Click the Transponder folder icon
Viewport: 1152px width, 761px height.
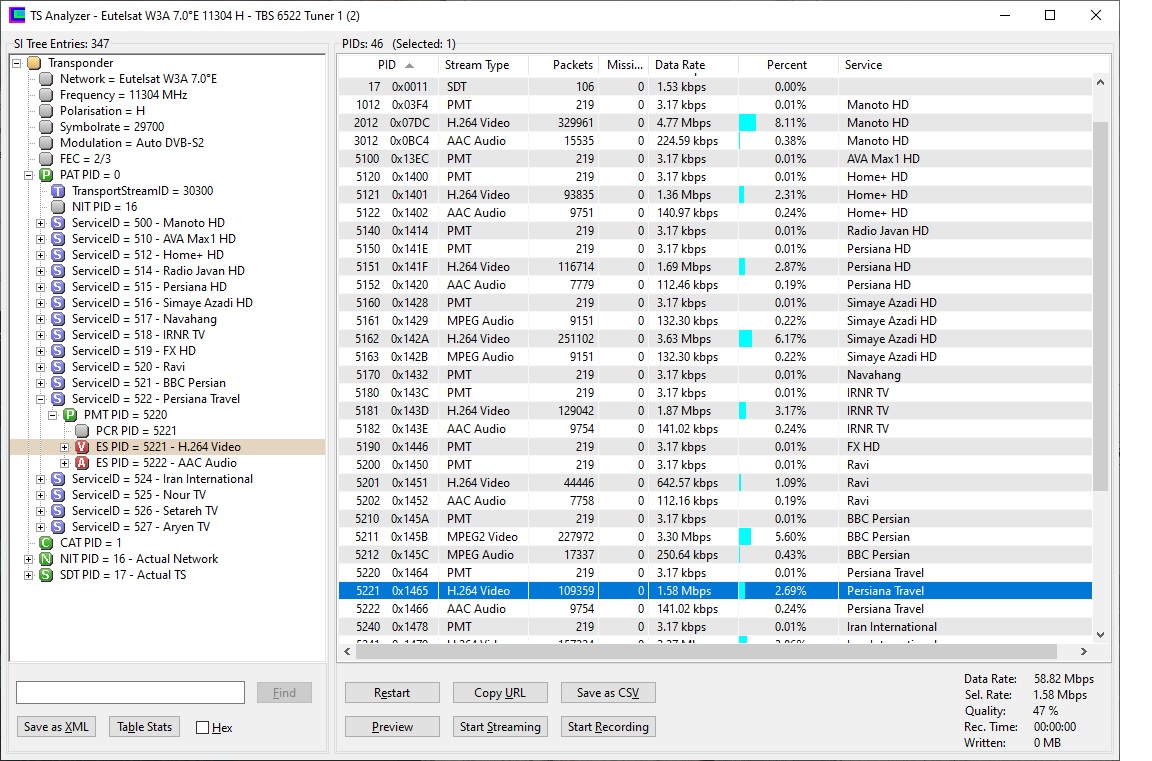pyautogui.click(x=34, y=63)
